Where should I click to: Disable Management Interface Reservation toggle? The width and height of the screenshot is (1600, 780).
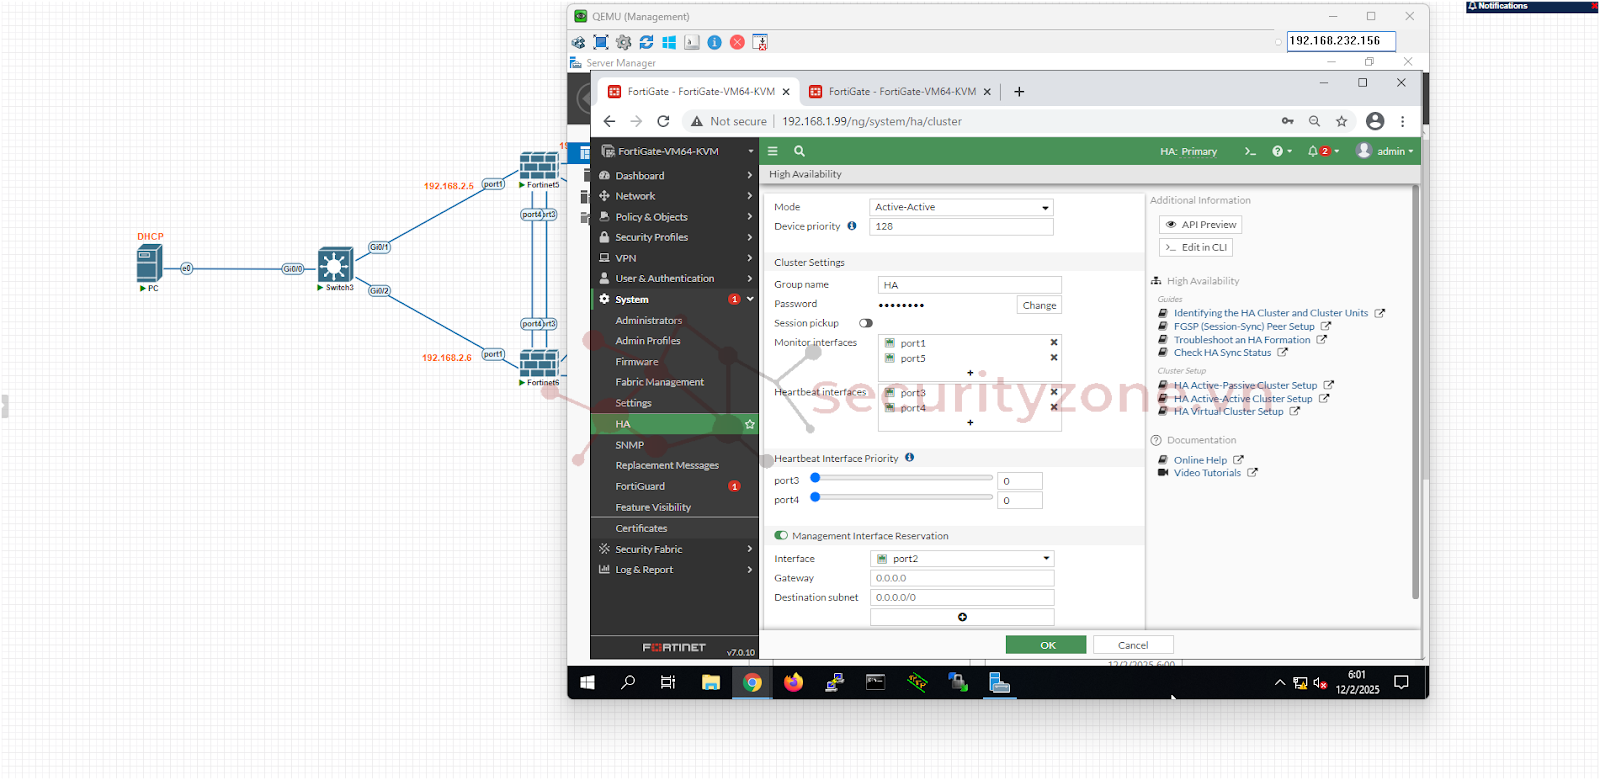781,536
